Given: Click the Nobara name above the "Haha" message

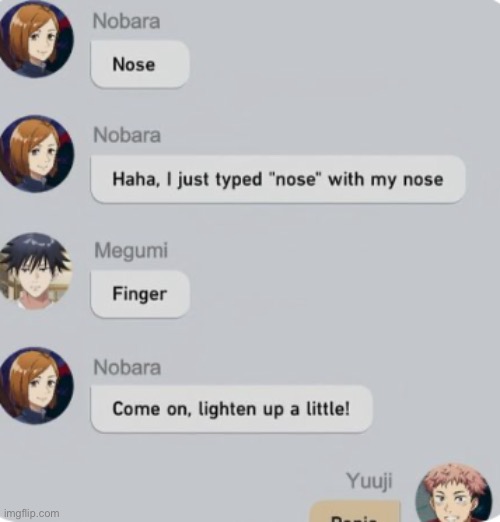Looking at the screenshot, I should point(127,135).
